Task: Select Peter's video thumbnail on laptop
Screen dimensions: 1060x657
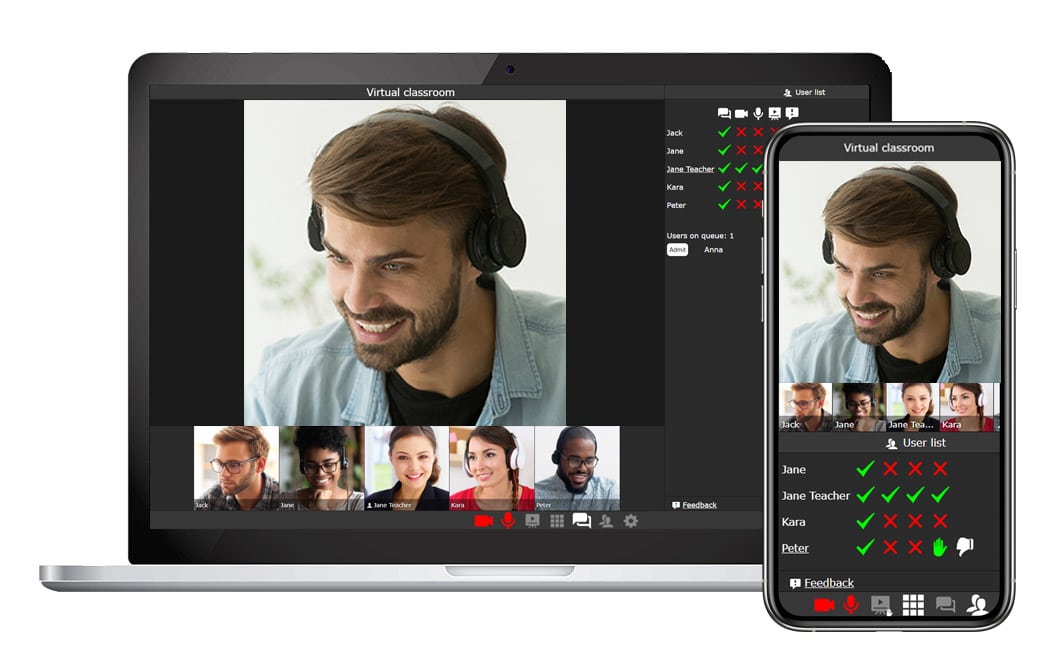Action: pos(577,468)
